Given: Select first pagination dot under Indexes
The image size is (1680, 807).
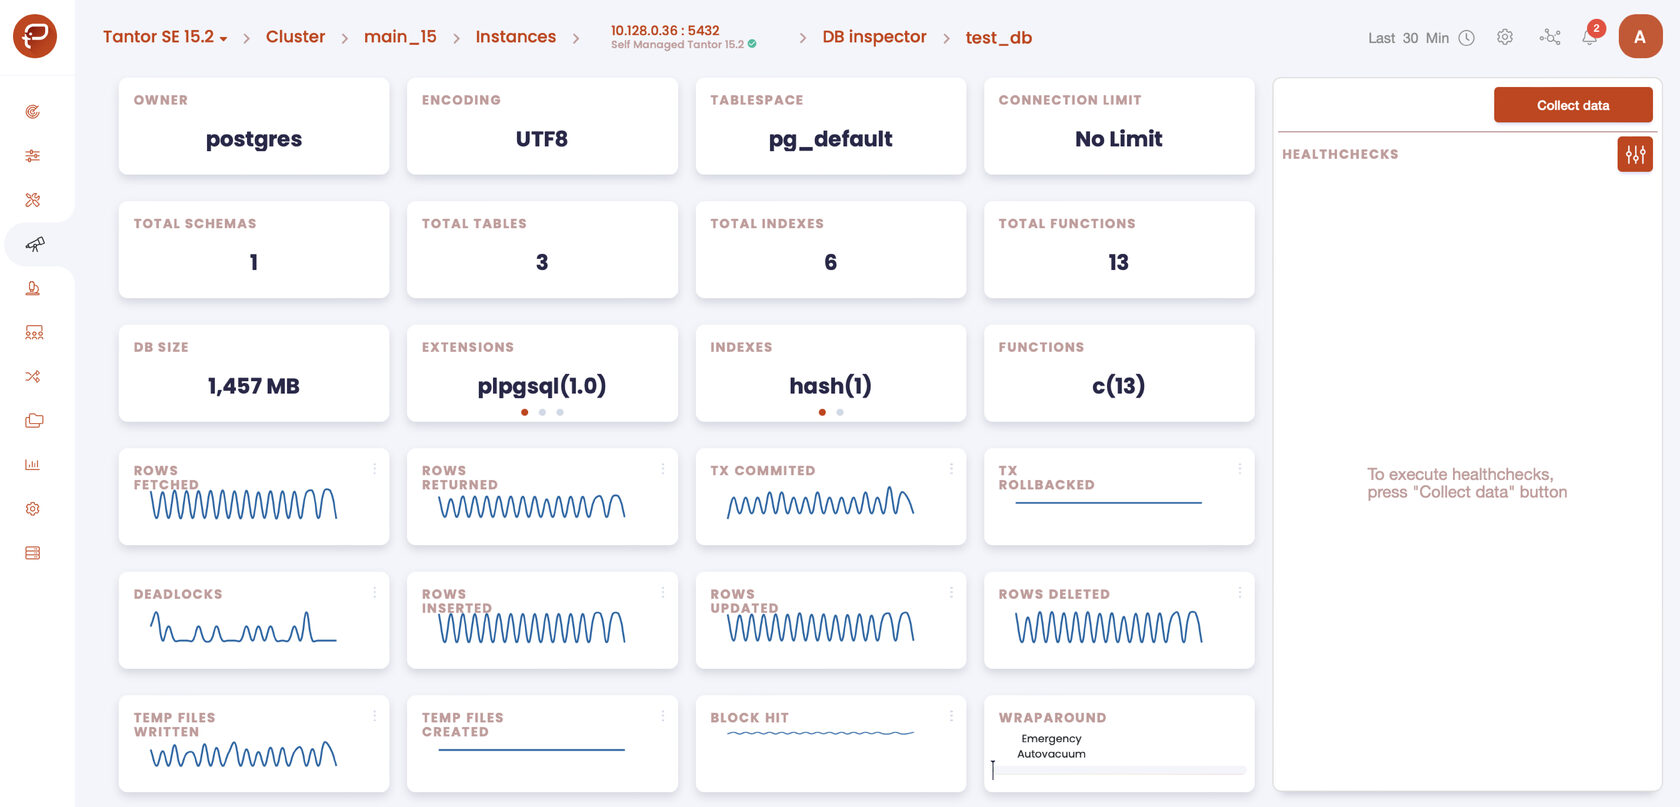Looking at the screenshot, I should [x=822, y=412].
